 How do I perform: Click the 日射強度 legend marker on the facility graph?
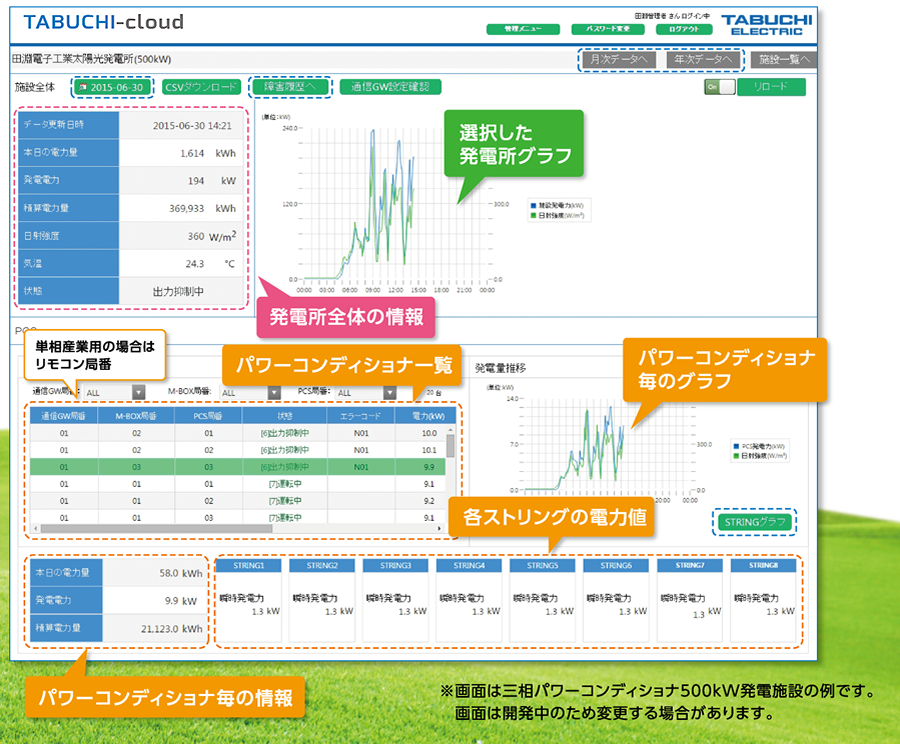tap(533, 215)
